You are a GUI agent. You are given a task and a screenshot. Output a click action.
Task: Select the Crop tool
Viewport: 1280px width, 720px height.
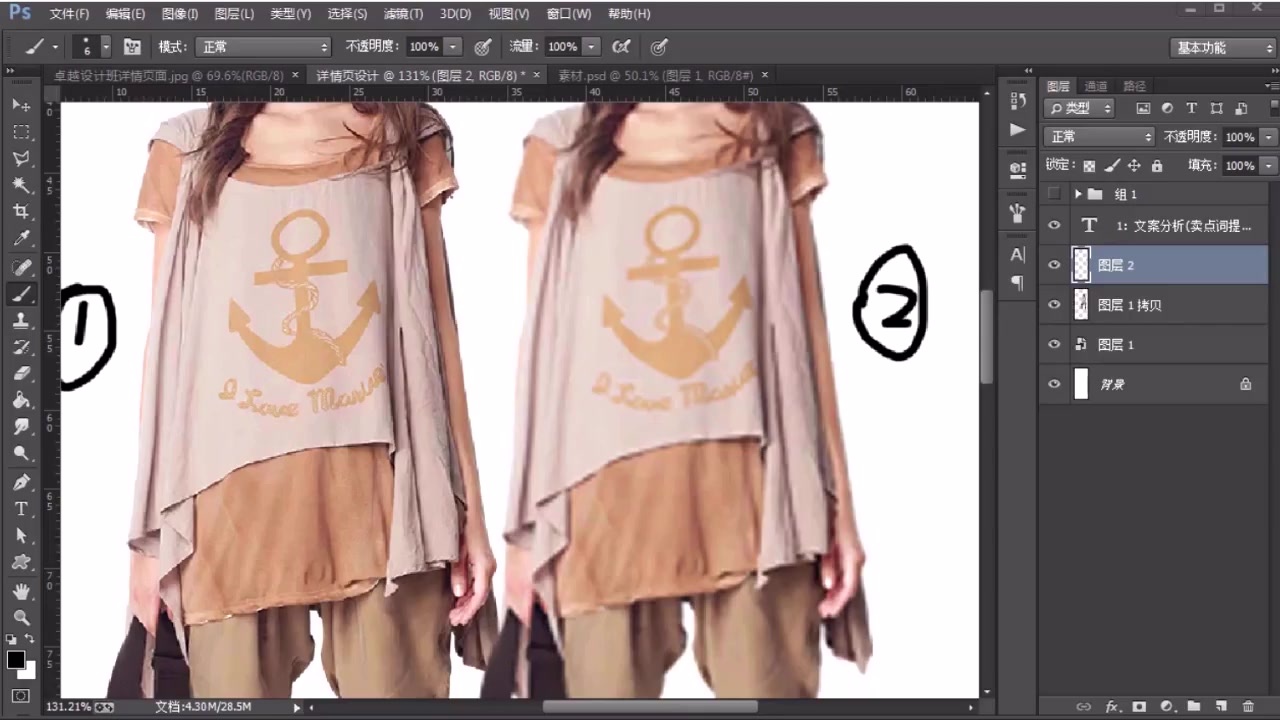pyautogui.click(x=21, y=212)
